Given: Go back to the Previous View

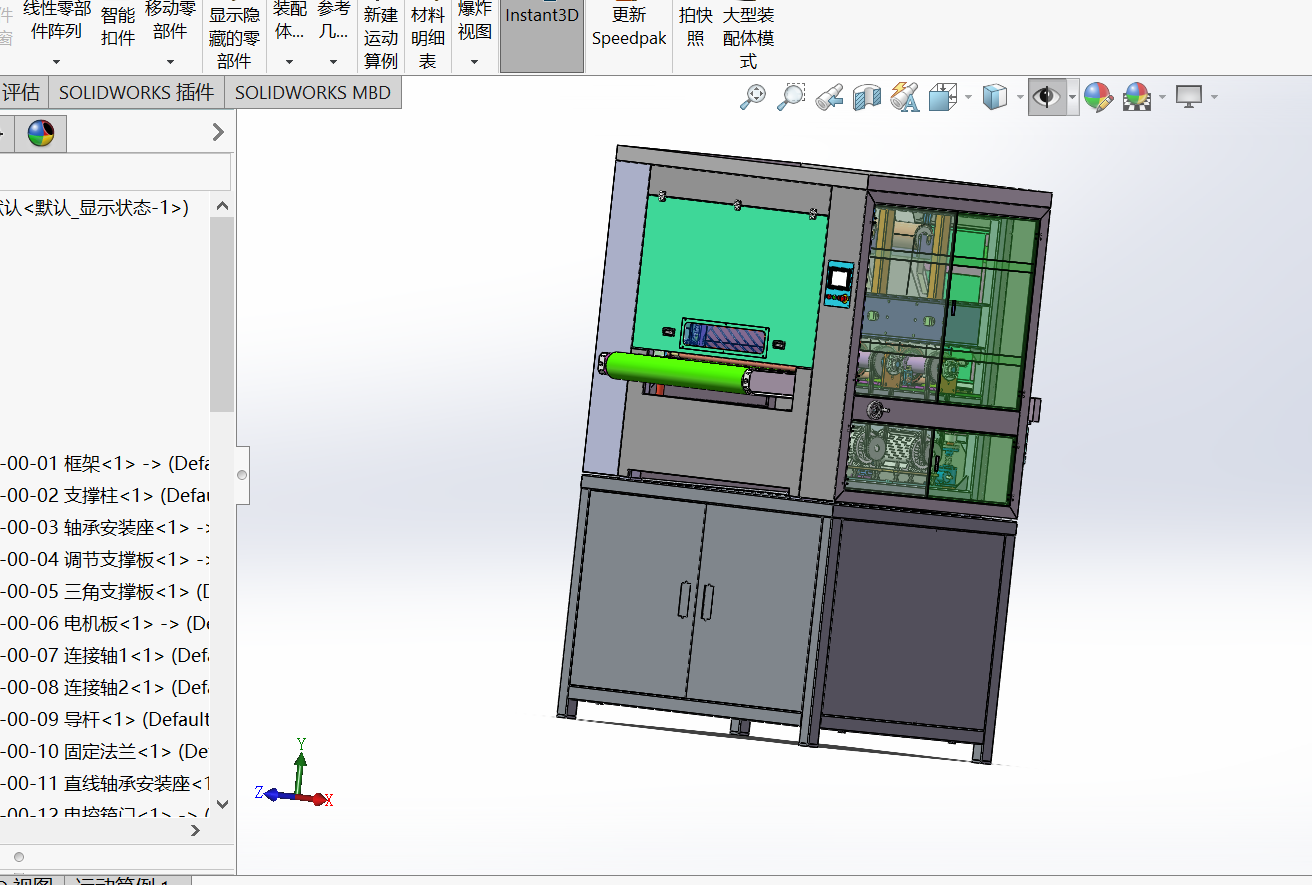Looking at the screenshot, I should [x=828, y=97].
